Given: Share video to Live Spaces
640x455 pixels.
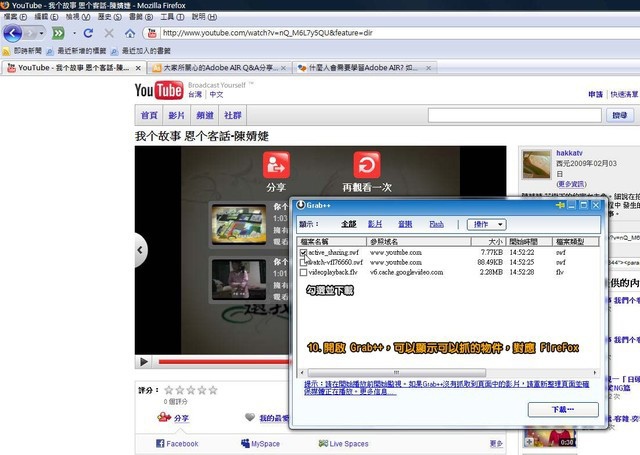Looking at the screenshot, I should pos(343,444).
